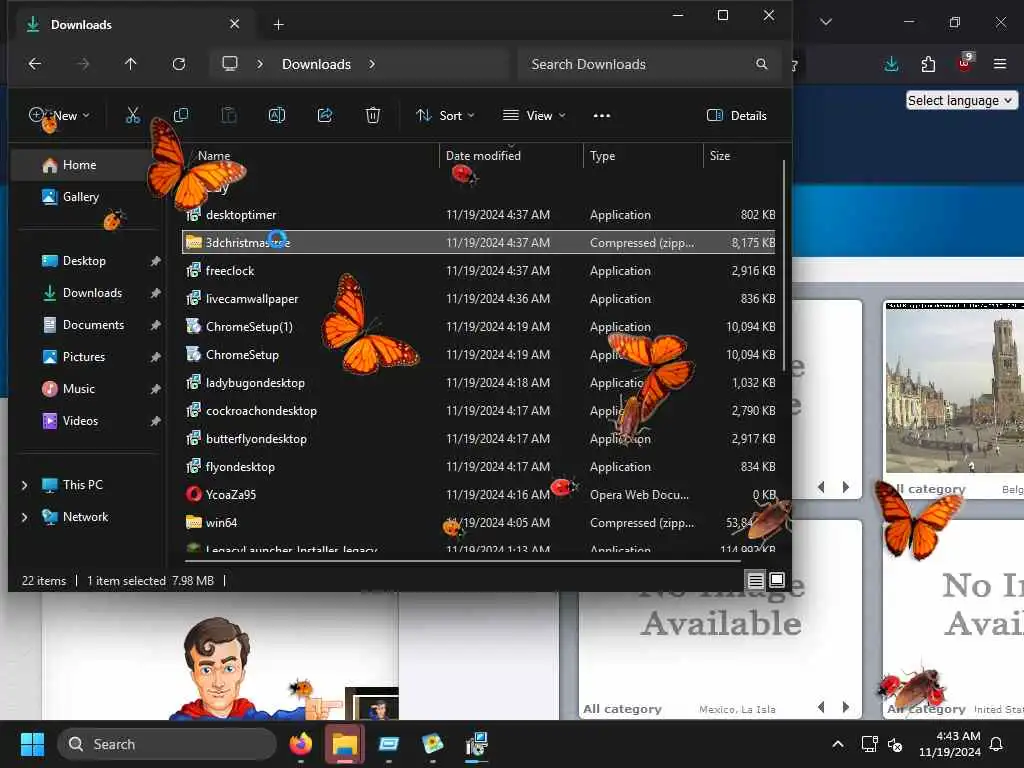Screen dimensions: 1024x768
Task: Open the Firefox list all tabs chevron
Action: coord(826,22)
